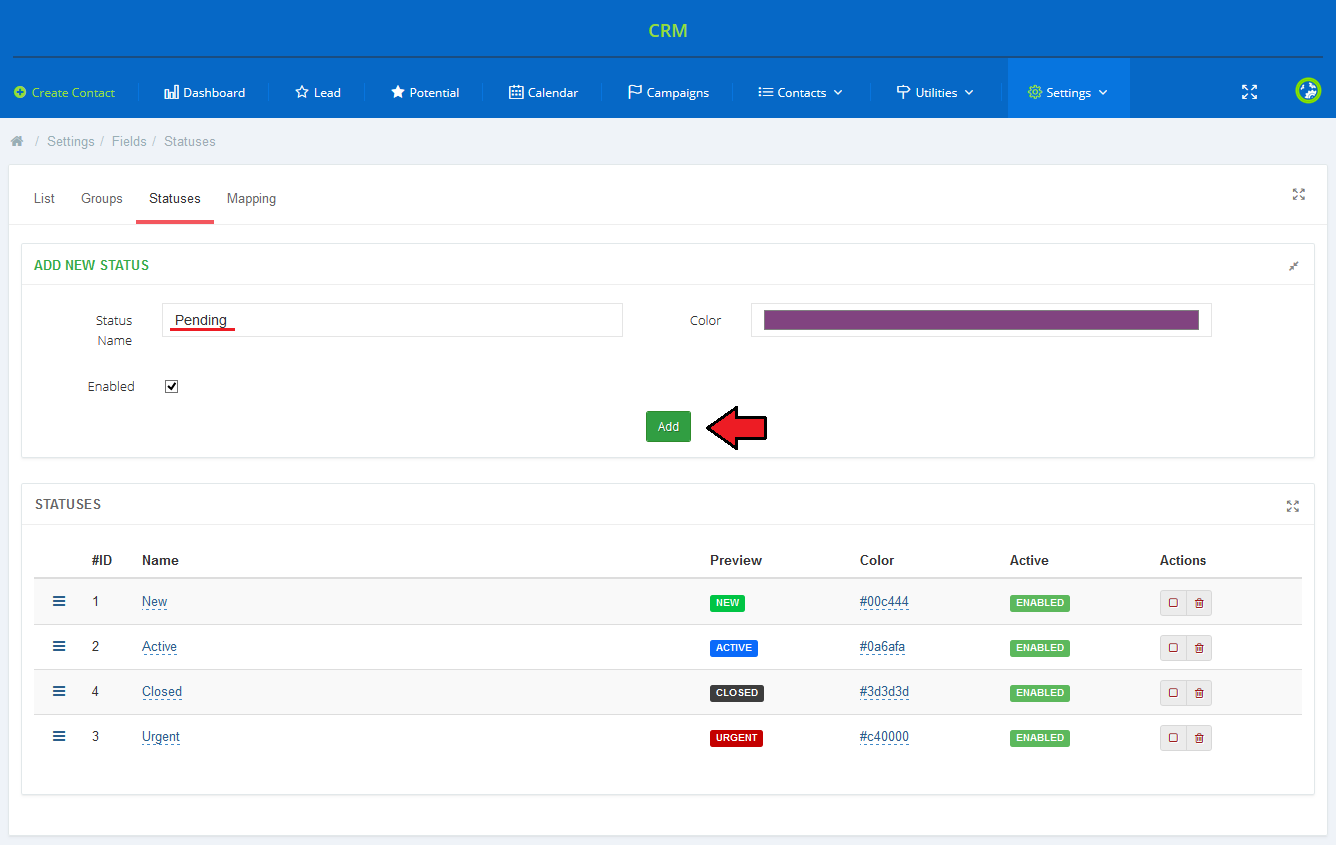The image size is (1336, 845).
Task: Delete the Active status with the trash icon
Action: [1199, 648]
